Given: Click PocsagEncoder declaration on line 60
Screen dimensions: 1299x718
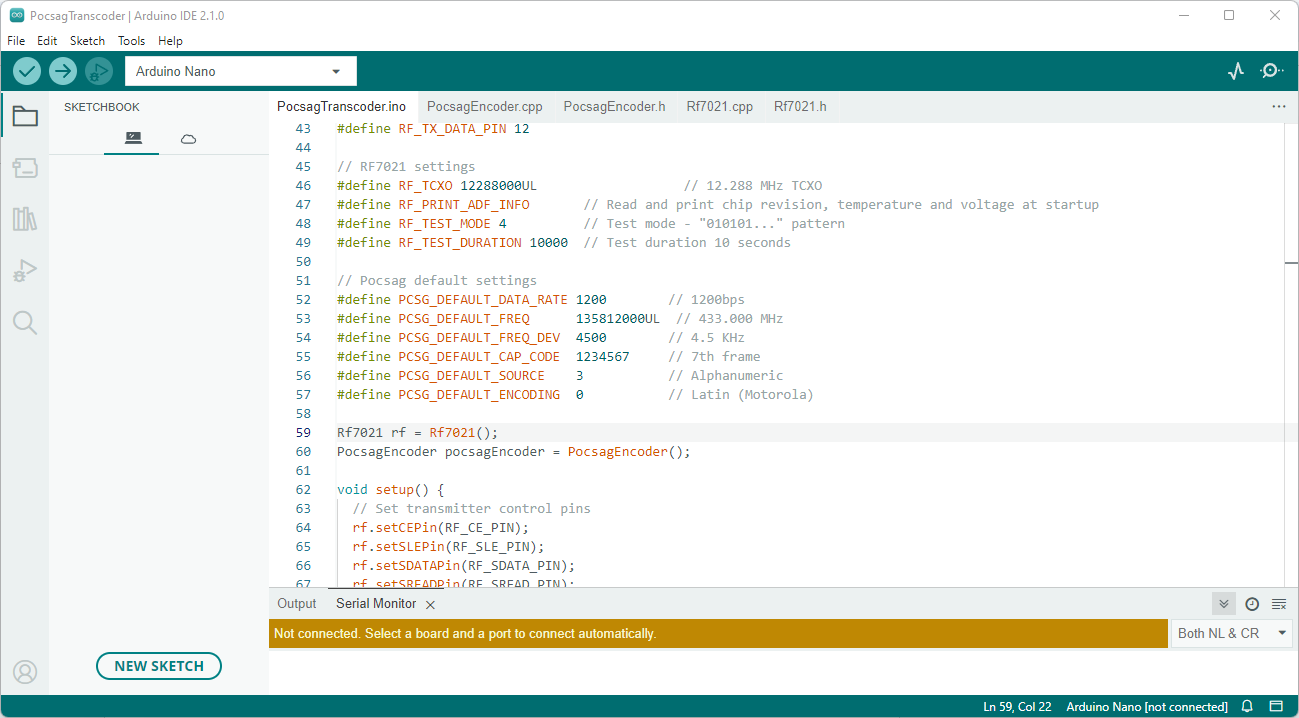Looking at the screenshot, I should tap(514, 452).
